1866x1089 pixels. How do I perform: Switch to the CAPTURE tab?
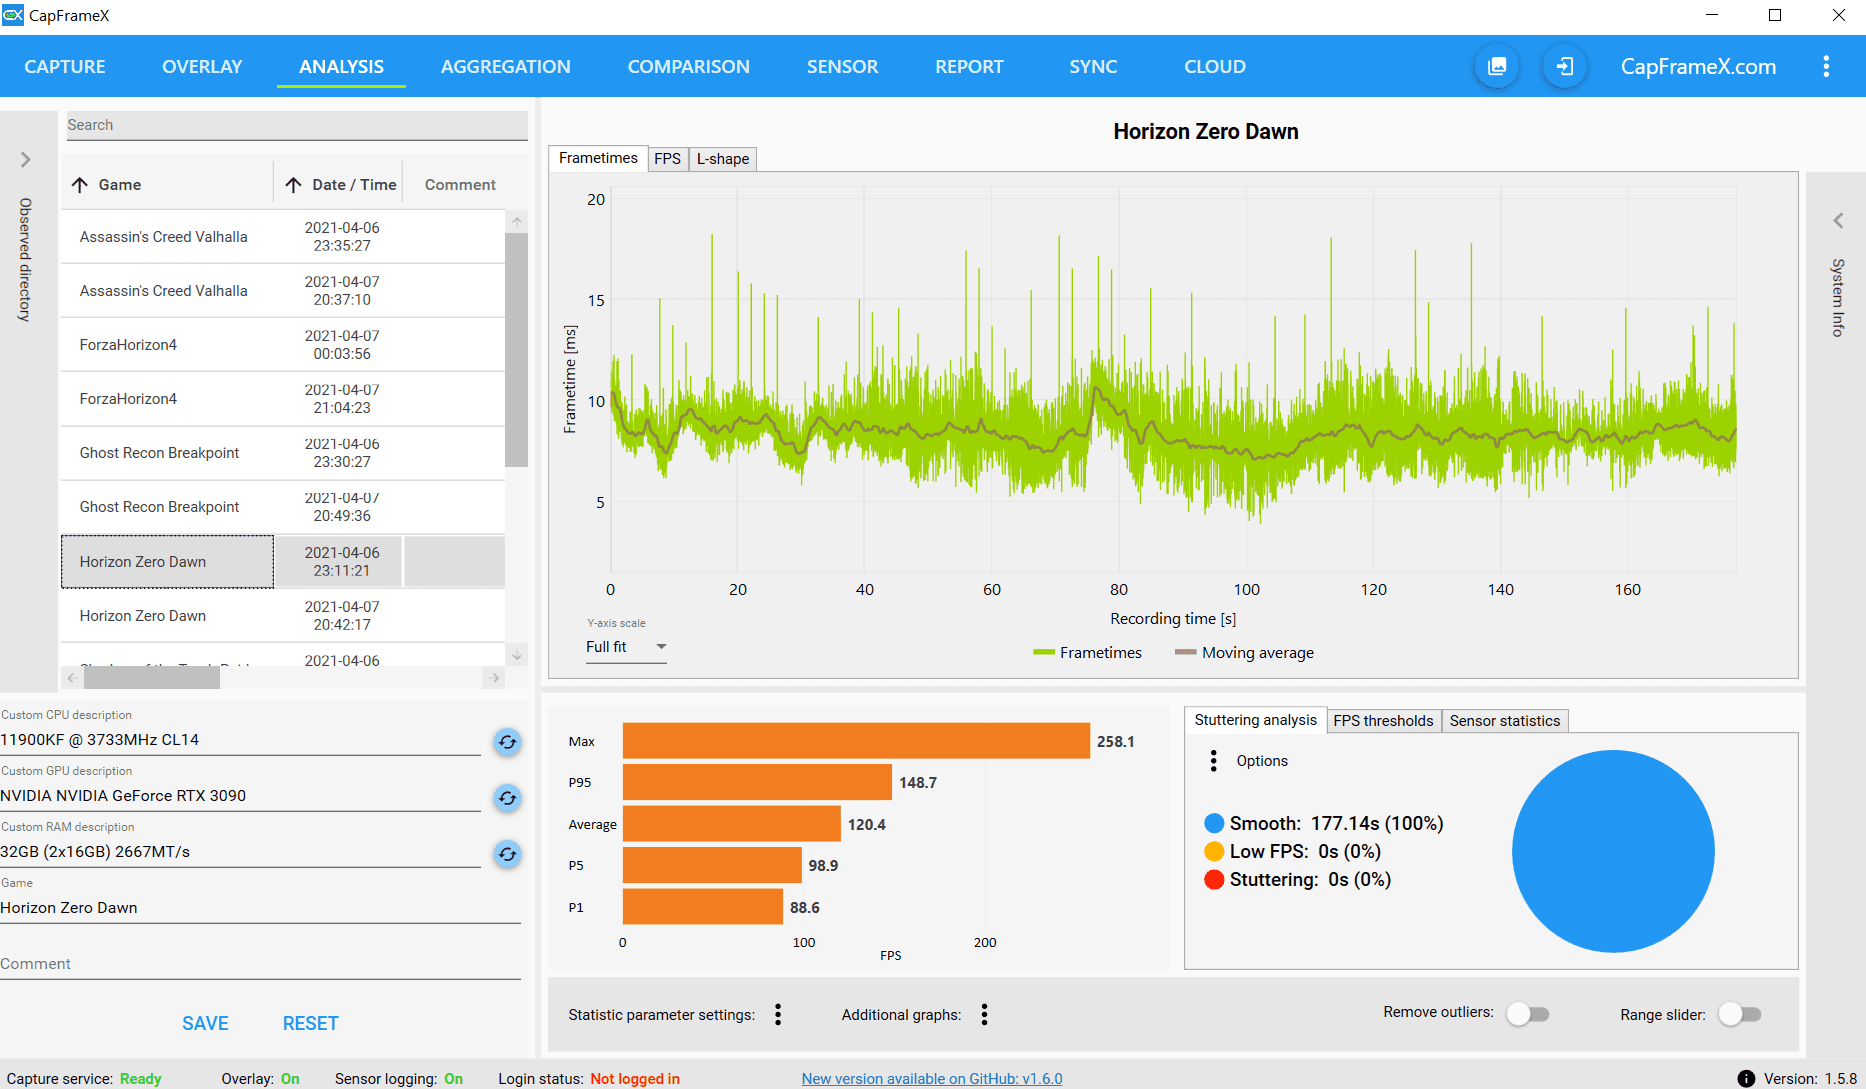pyautogui.click(x=65, y=67)
